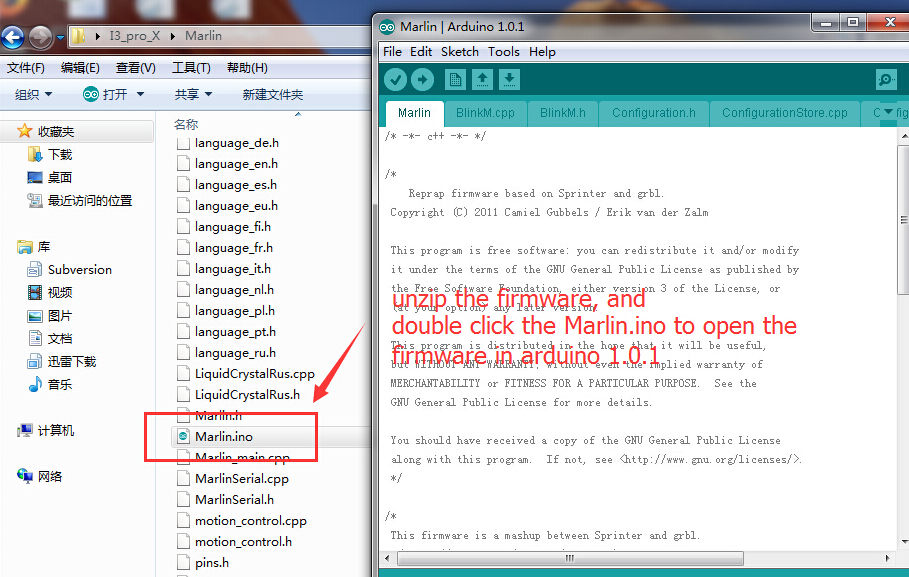
Task: Click the Marlin.ino file icon
Action: pyautogui.click(x=183, y=436)
